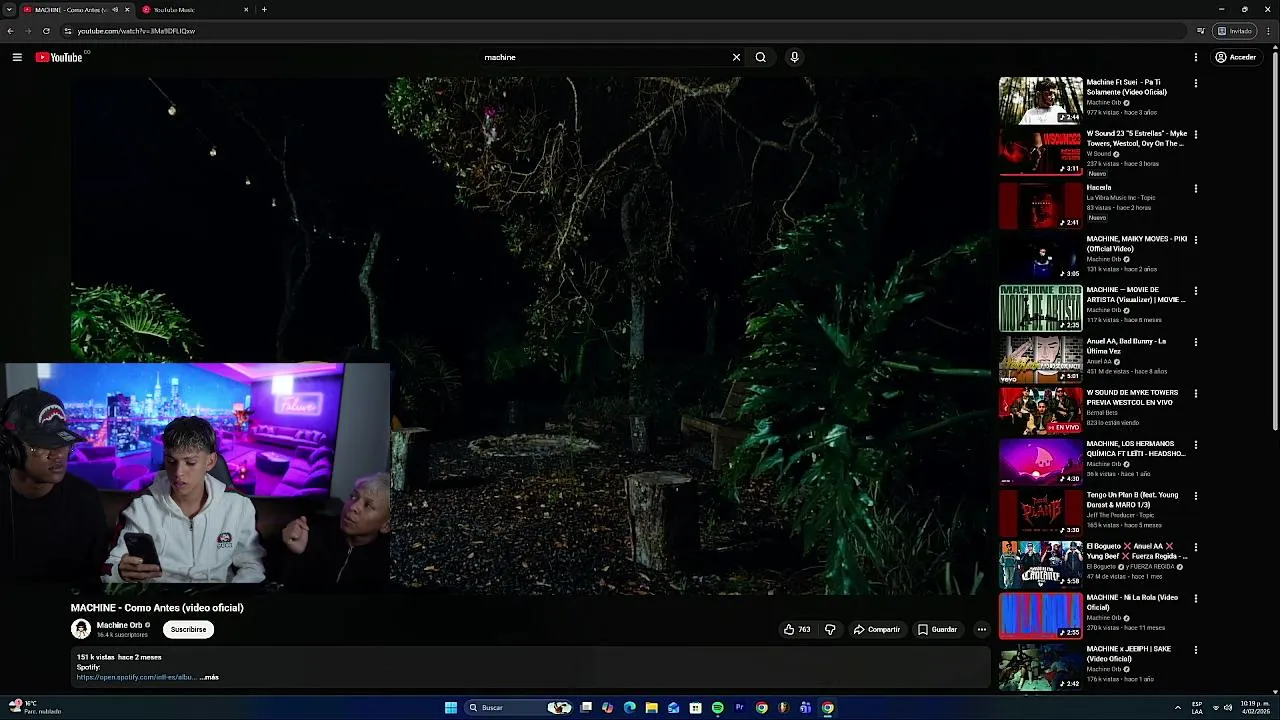Open YouTube settings three-dot menu in header

coord(1195,57)
